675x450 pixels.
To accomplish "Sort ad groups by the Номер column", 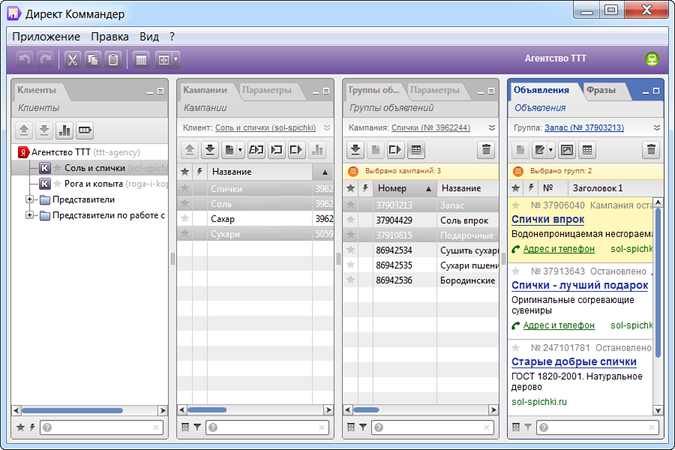I will point(405,188).
